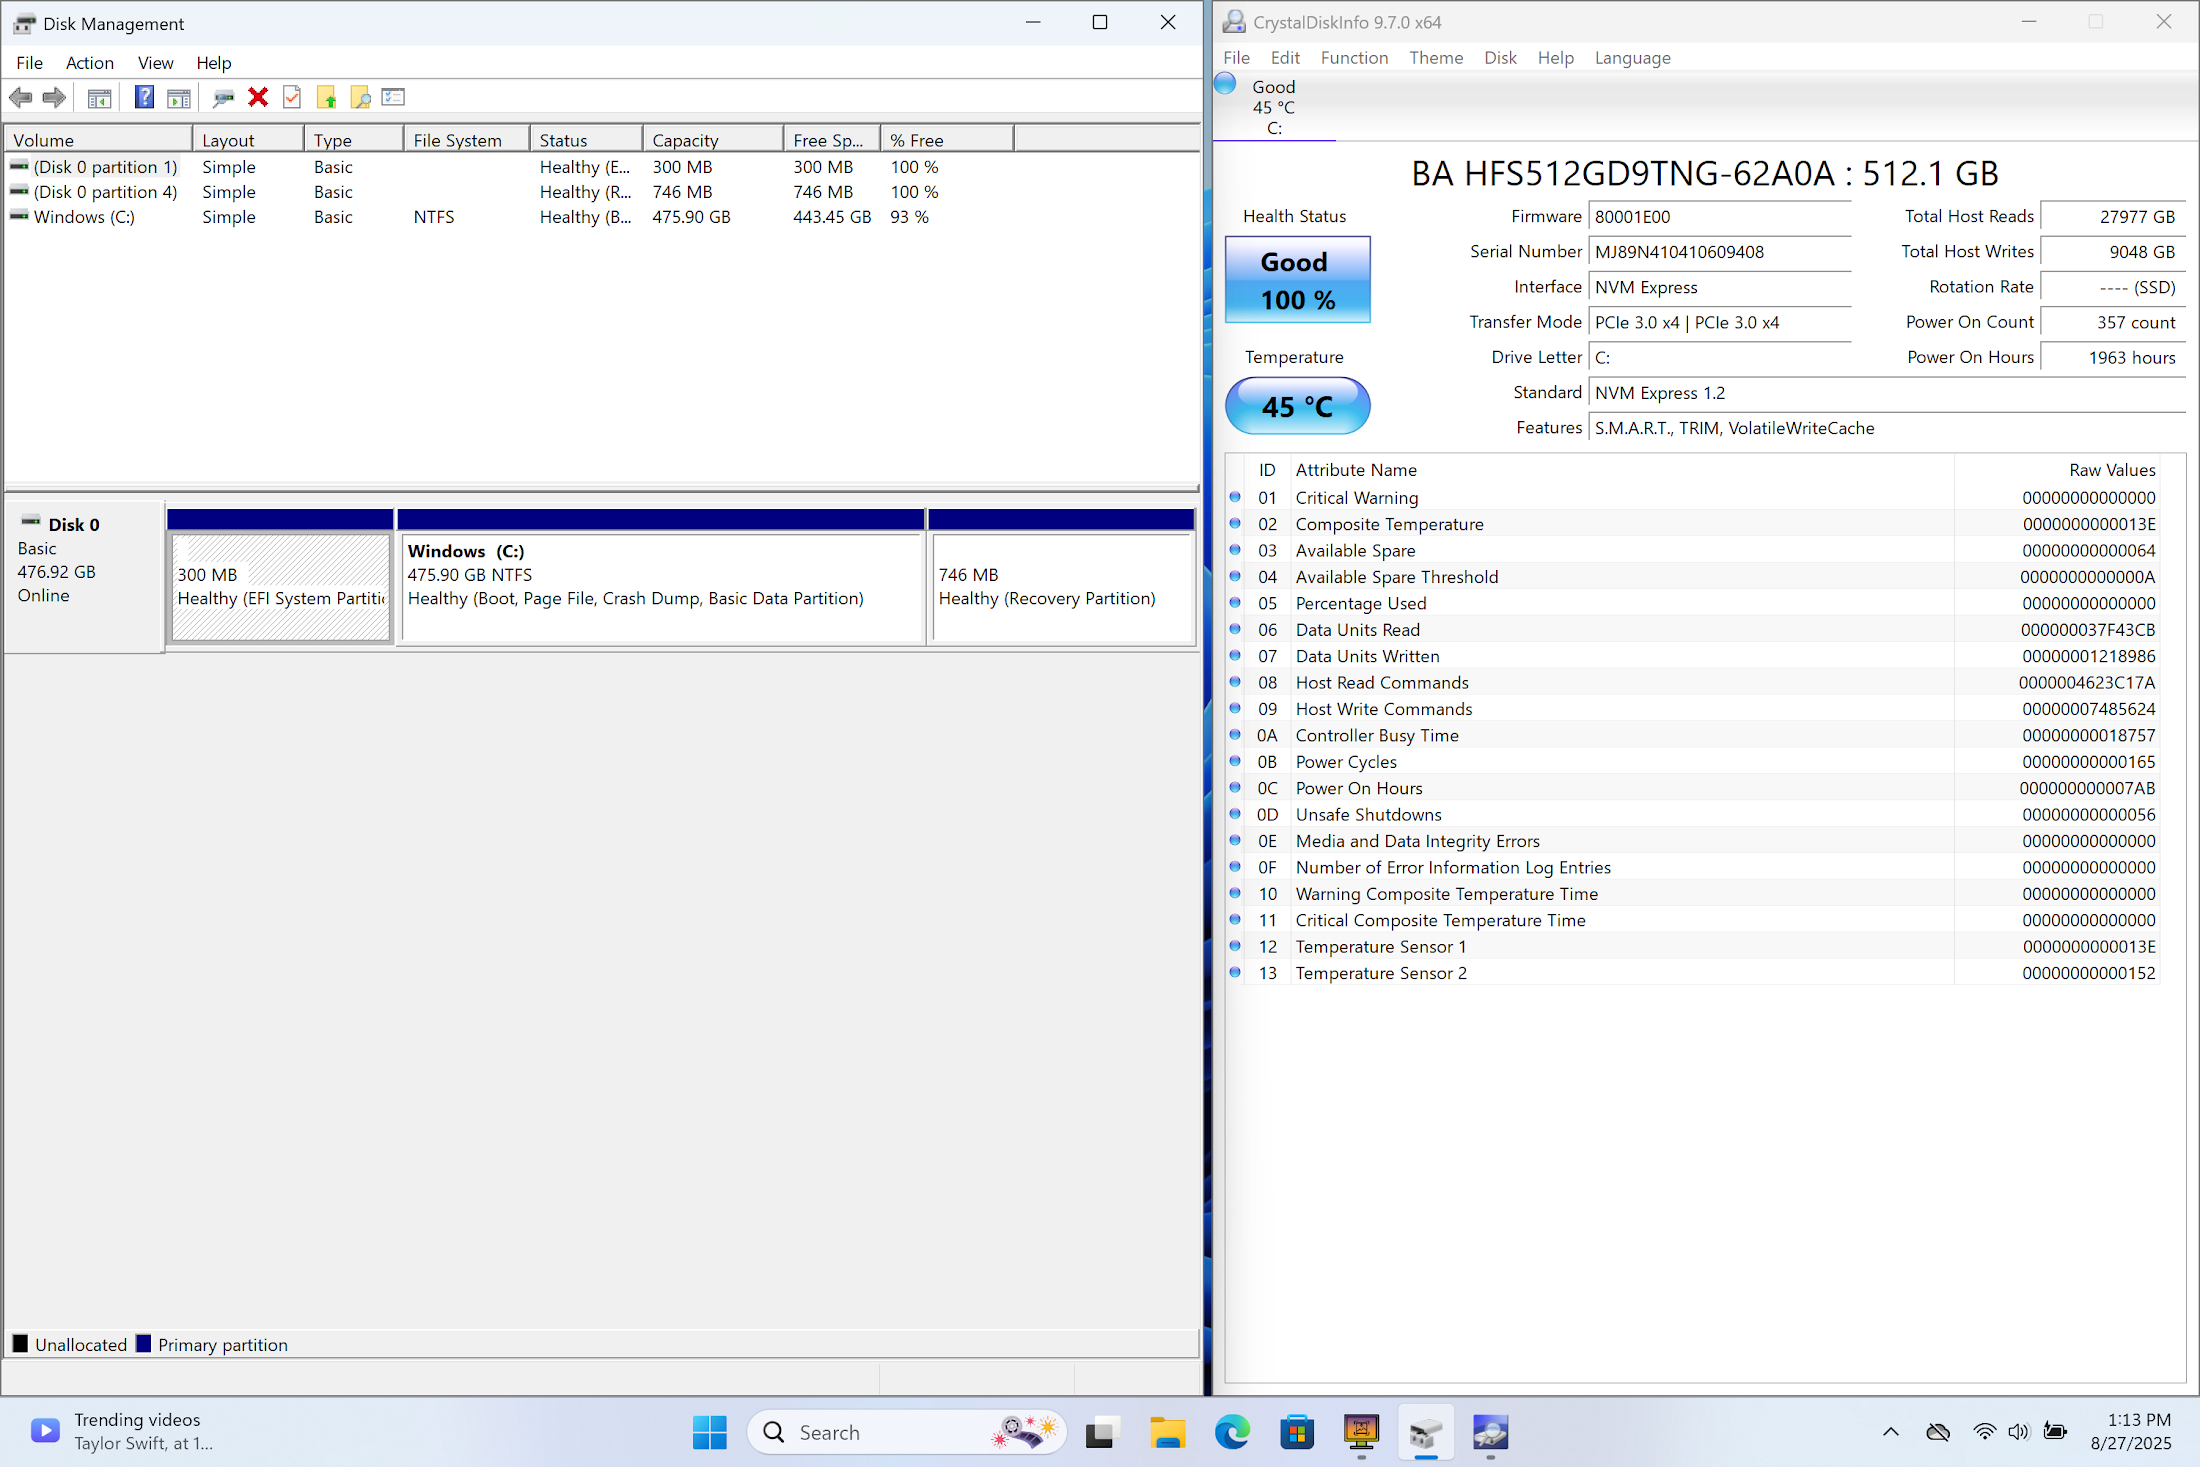This screenshot has height=1467, width=2200.
Task: Open CrystalDiskInfo Theme menu
Action: 1436,57
